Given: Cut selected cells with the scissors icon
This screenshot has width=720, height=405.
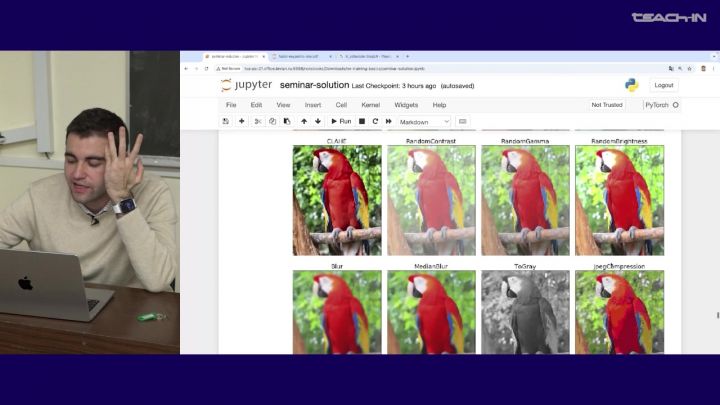Looking at the screenshot, I should tap(257, 121).
